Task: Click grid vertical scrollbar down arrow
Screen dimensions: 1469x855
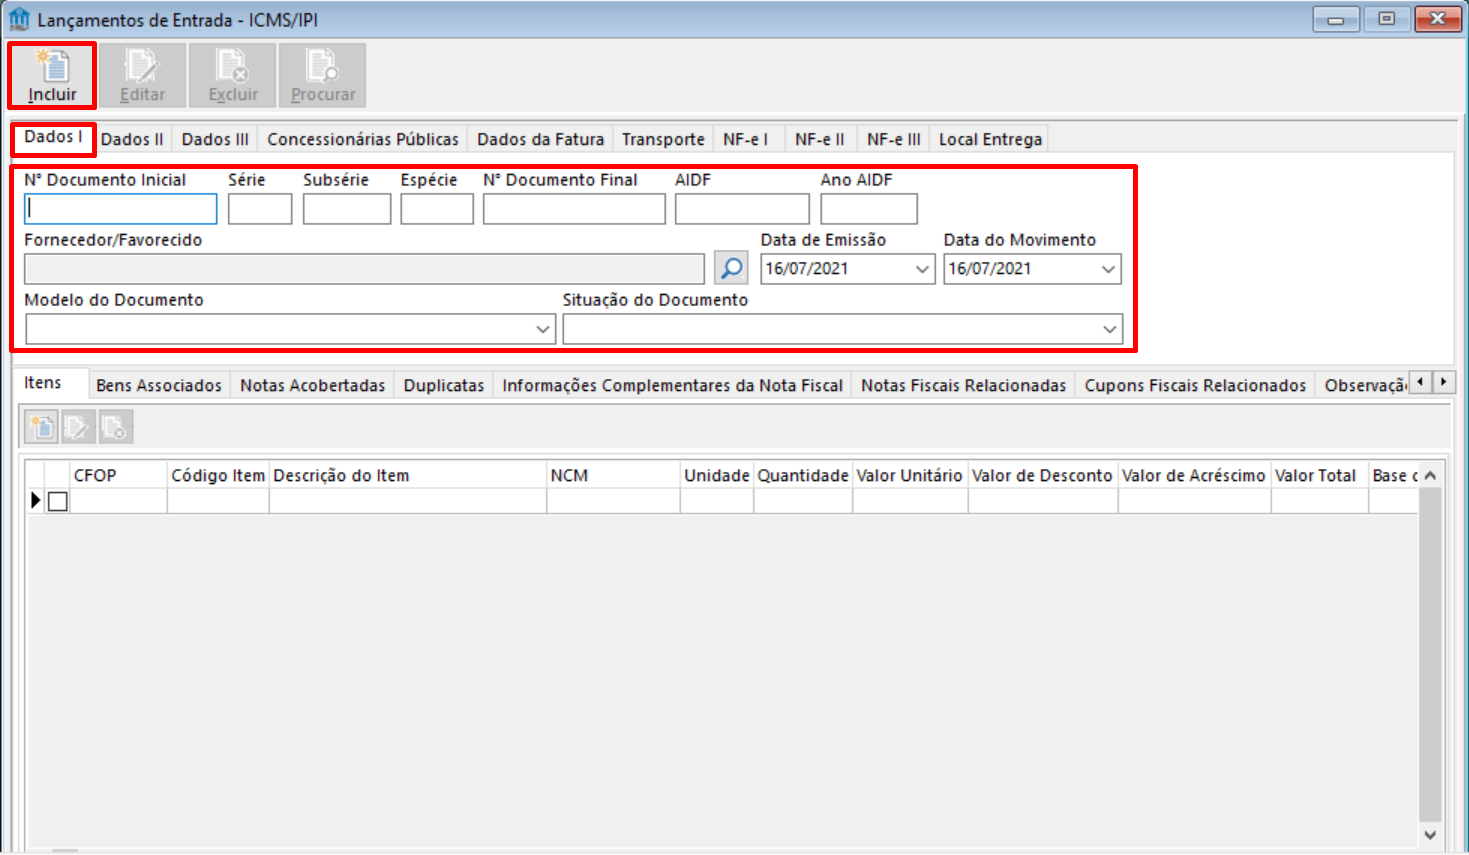Action: pos(1430,834)
